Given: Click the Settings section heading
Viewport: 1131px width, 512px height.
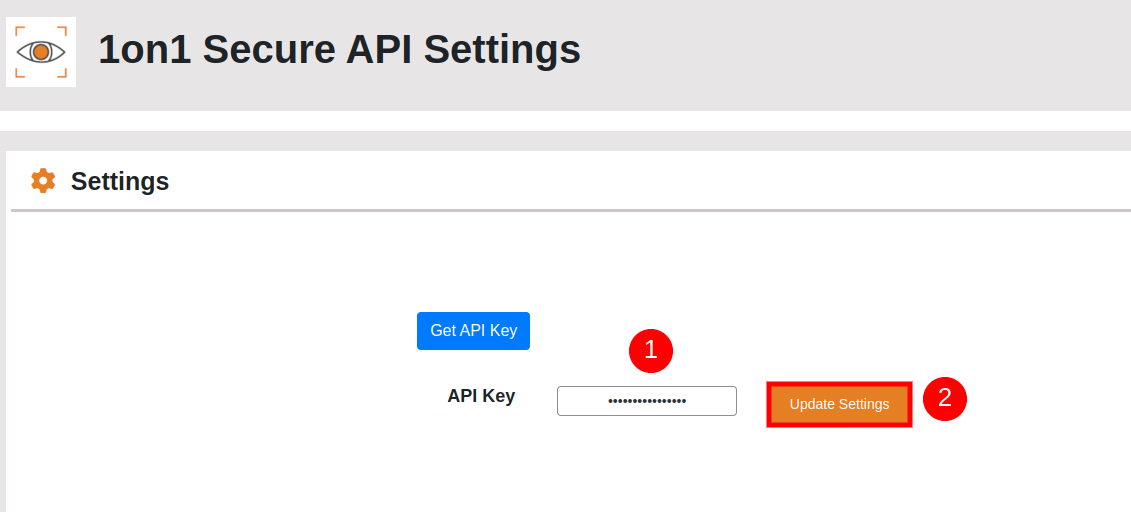Looking at the screenshot, I should (x=120, y=181).
